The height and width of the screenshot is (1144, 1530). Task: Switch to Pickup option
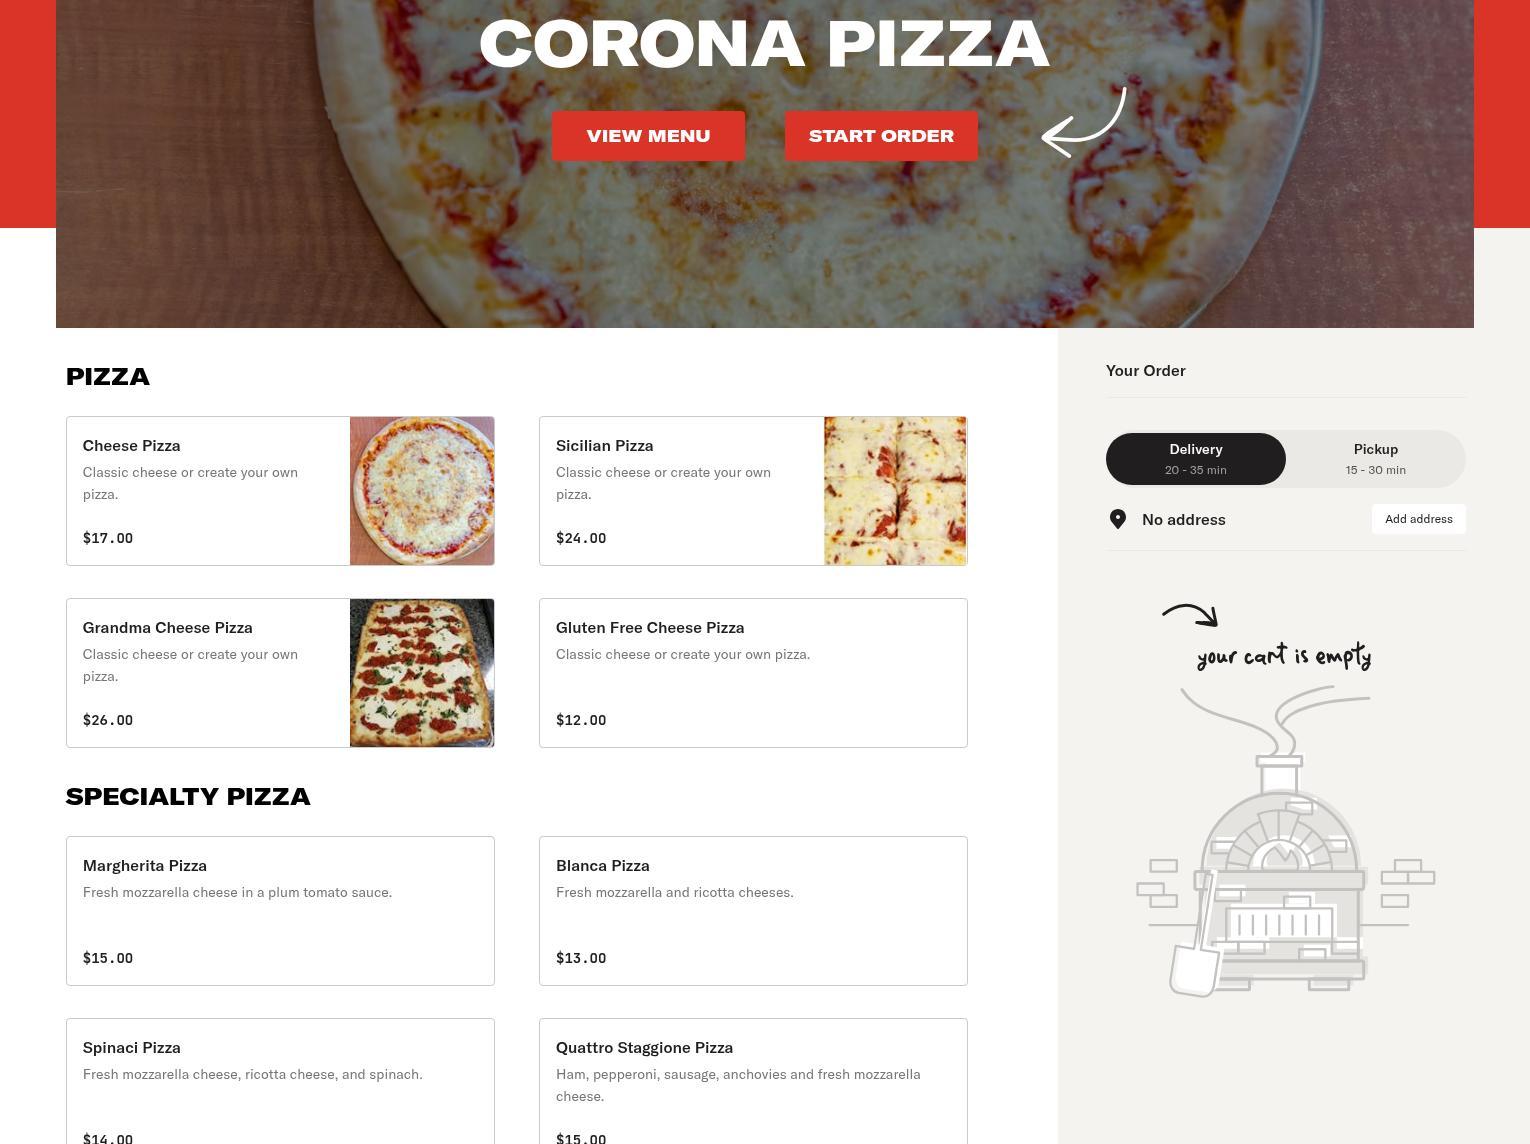coord(1376,459)
